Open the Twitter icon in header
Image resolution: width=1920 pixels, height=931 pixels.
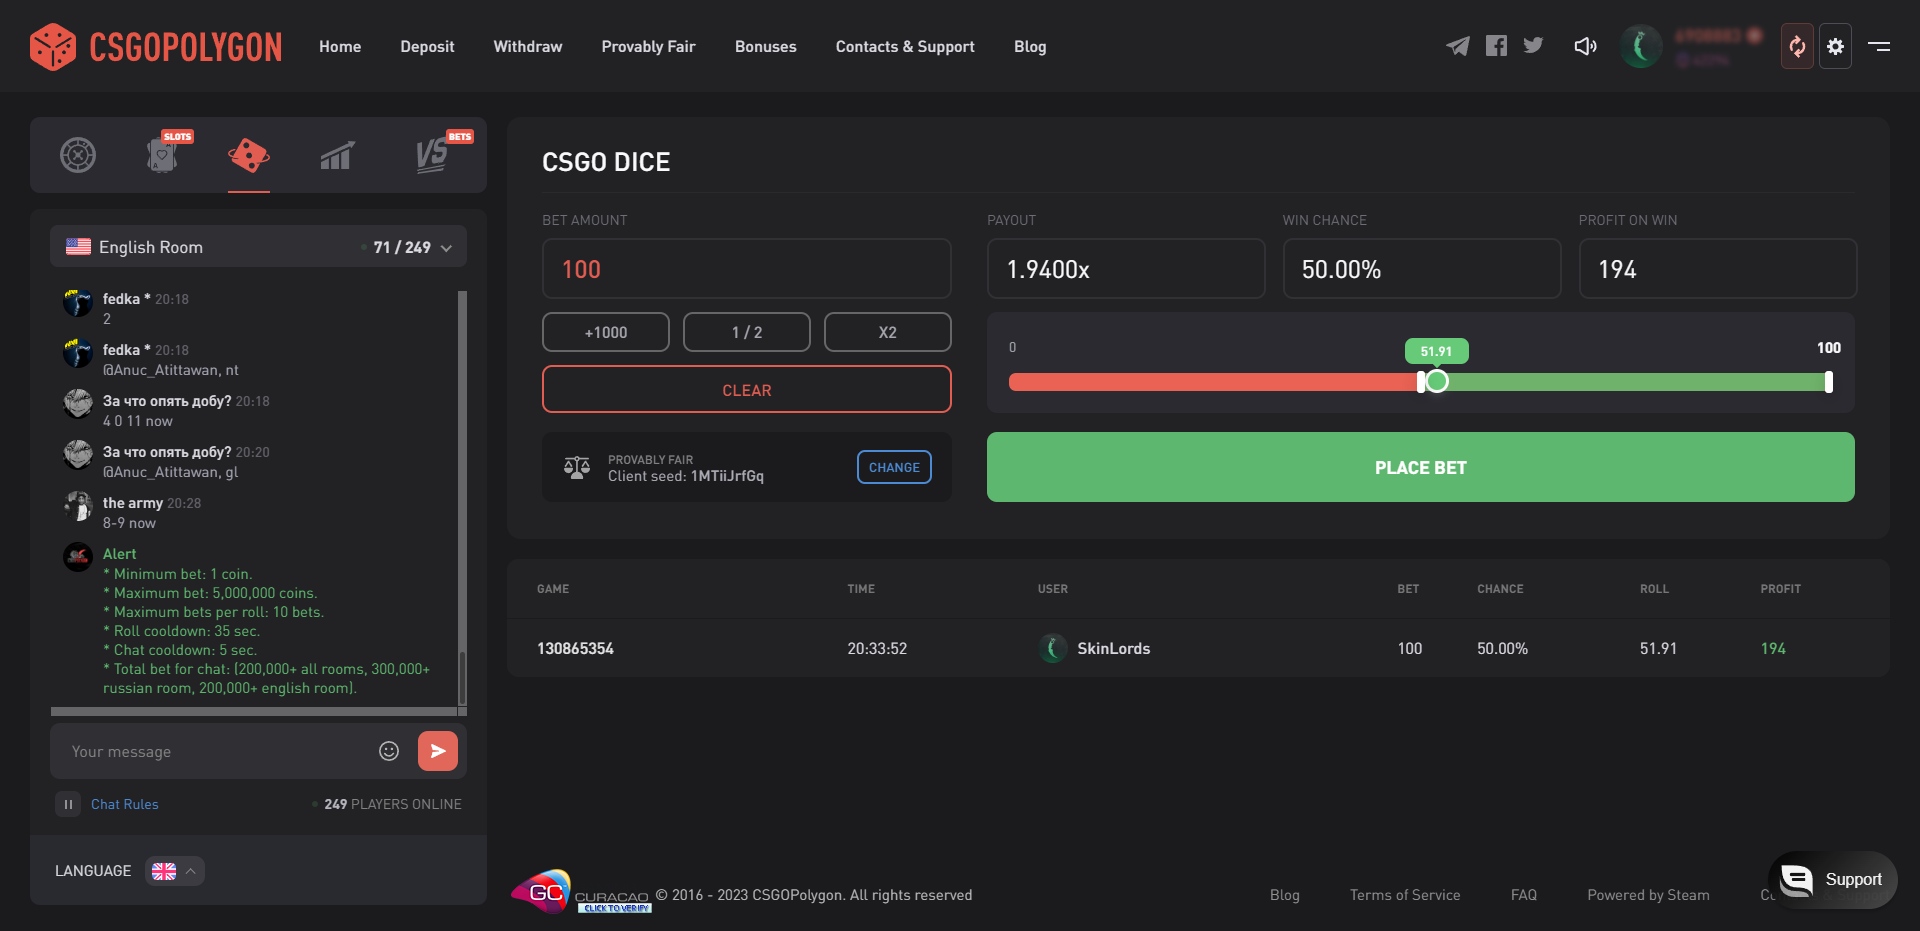[1533, 45]
